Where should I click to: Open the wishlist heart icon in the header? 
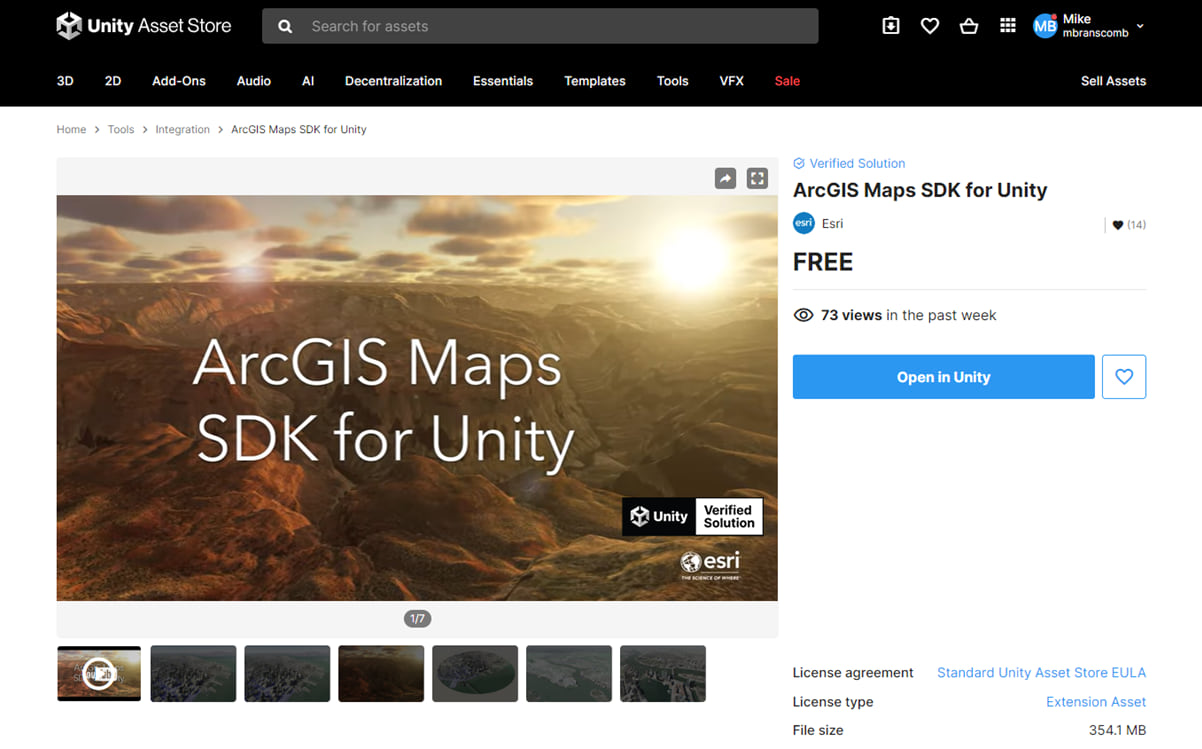pos(929,26)
